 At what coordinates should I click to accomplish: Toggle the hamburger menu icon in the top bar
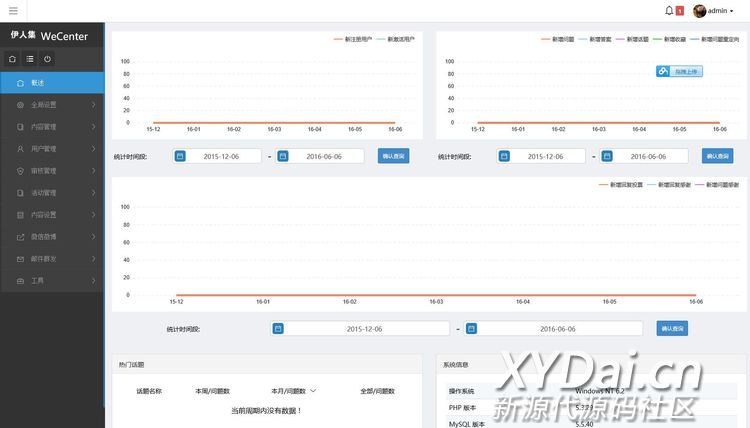coord(13,11)
